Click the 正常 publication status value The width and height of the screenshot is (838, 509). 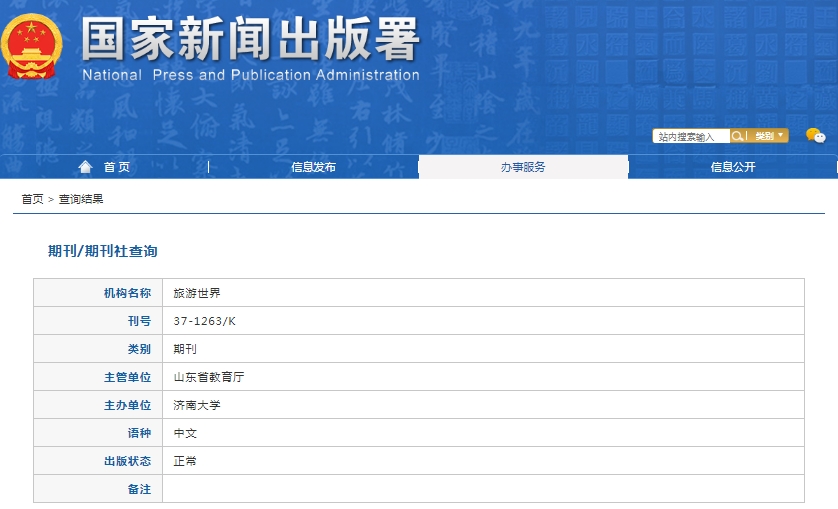click(x=185, y=461)
